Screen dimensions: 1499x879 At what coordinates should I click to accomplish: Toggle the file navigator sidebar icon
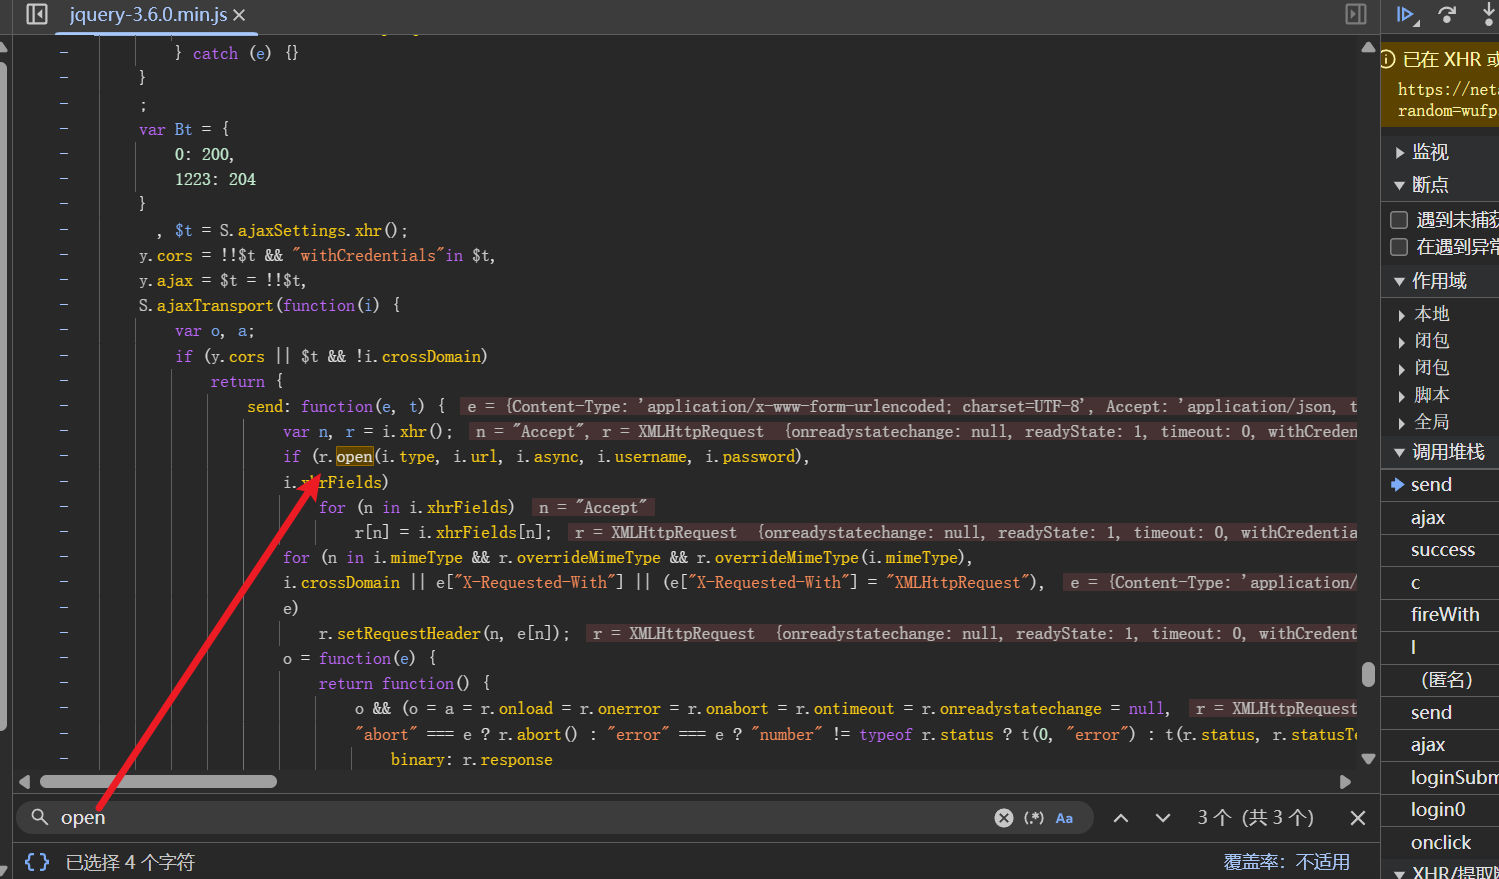(x=37, y=15)
